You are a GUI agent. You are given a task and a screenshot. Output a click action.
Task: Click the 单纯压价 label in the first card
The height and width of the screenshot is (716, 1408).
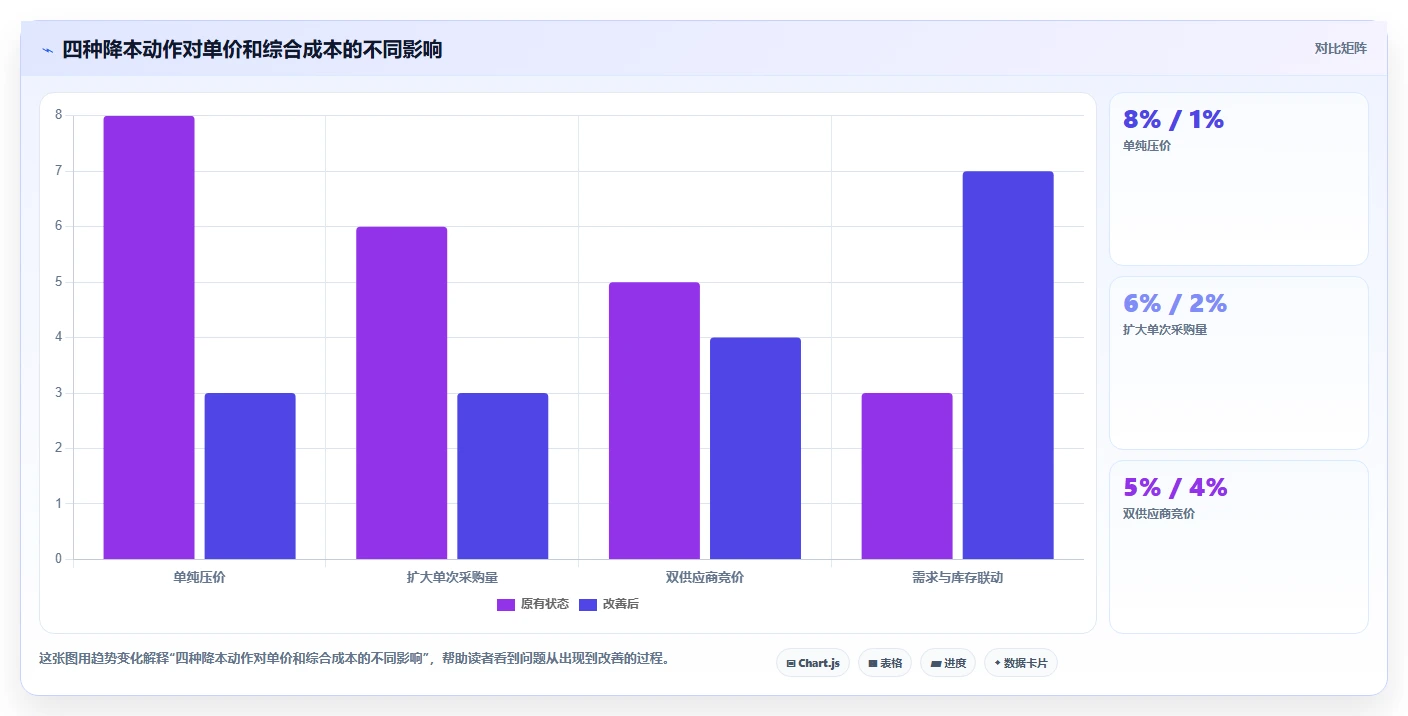tap(1147, 146)
